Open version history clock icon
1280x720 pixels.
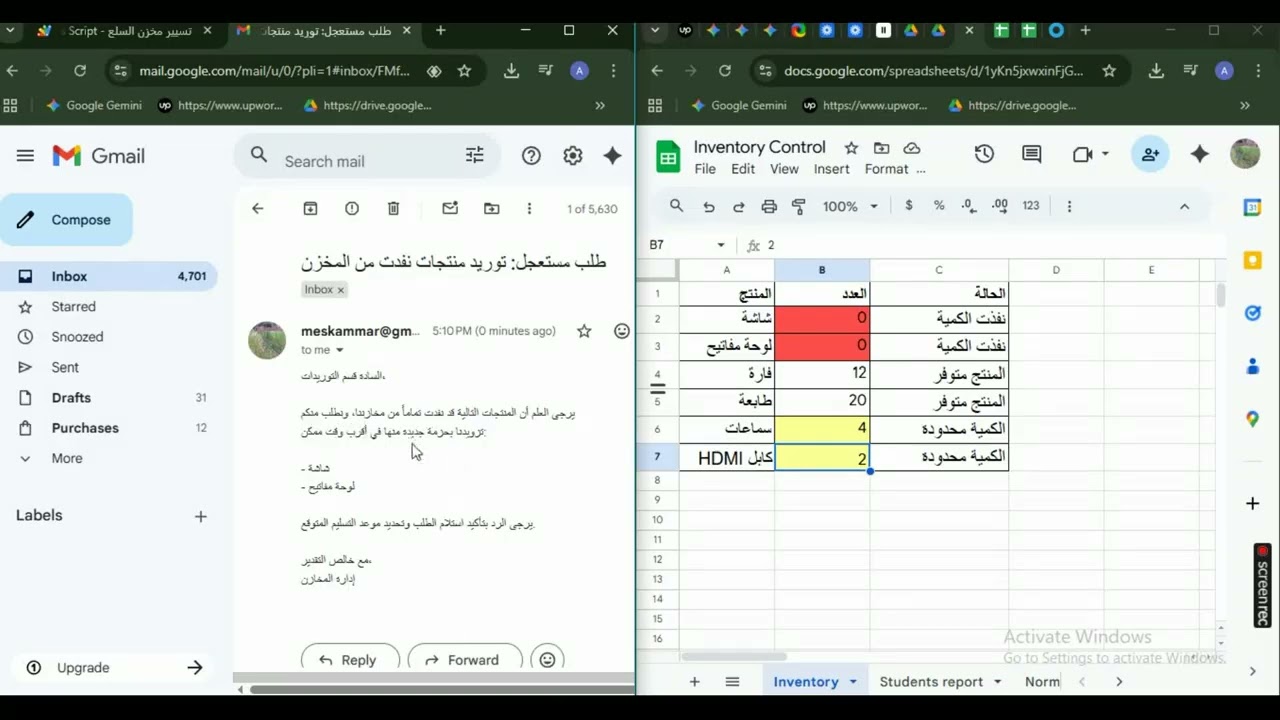(x=984, y=154)
